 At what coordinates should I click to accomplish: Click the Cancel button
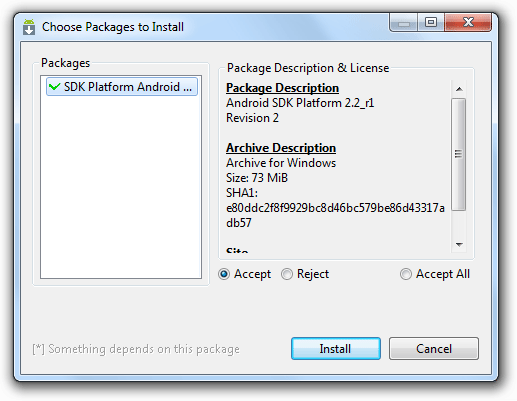click(x=434, y=349)
